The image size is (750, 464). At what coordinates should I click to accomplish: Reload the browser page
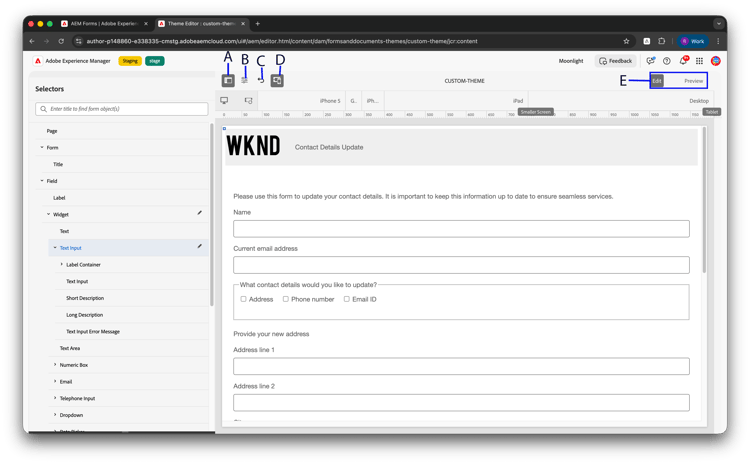click(61, 41)
